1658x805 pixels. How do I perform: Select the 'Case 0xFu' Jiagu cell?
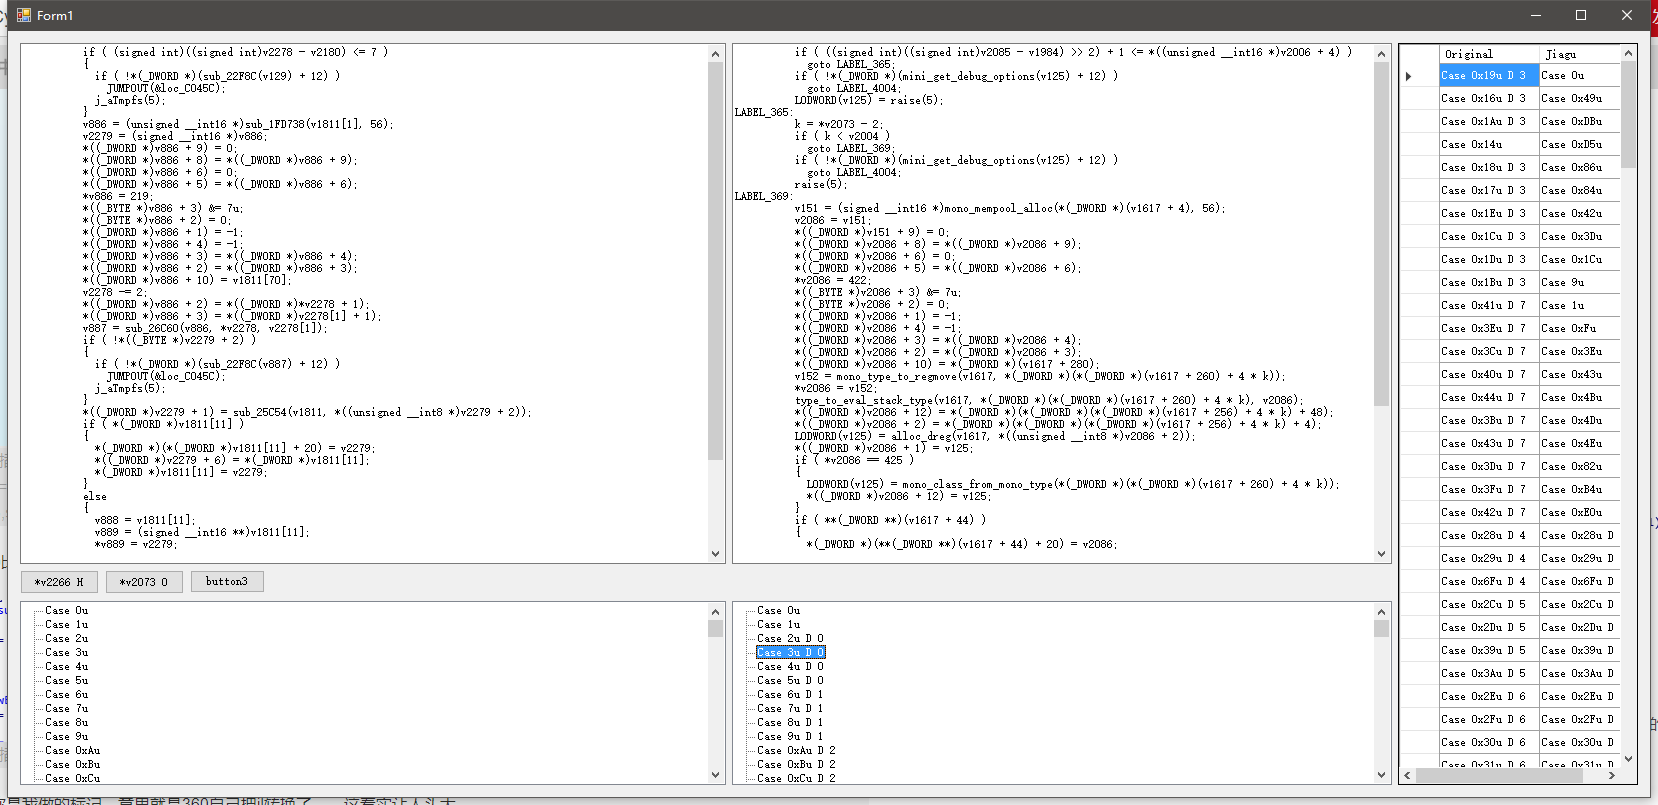pyautogui.click(x=1579, y=329)
